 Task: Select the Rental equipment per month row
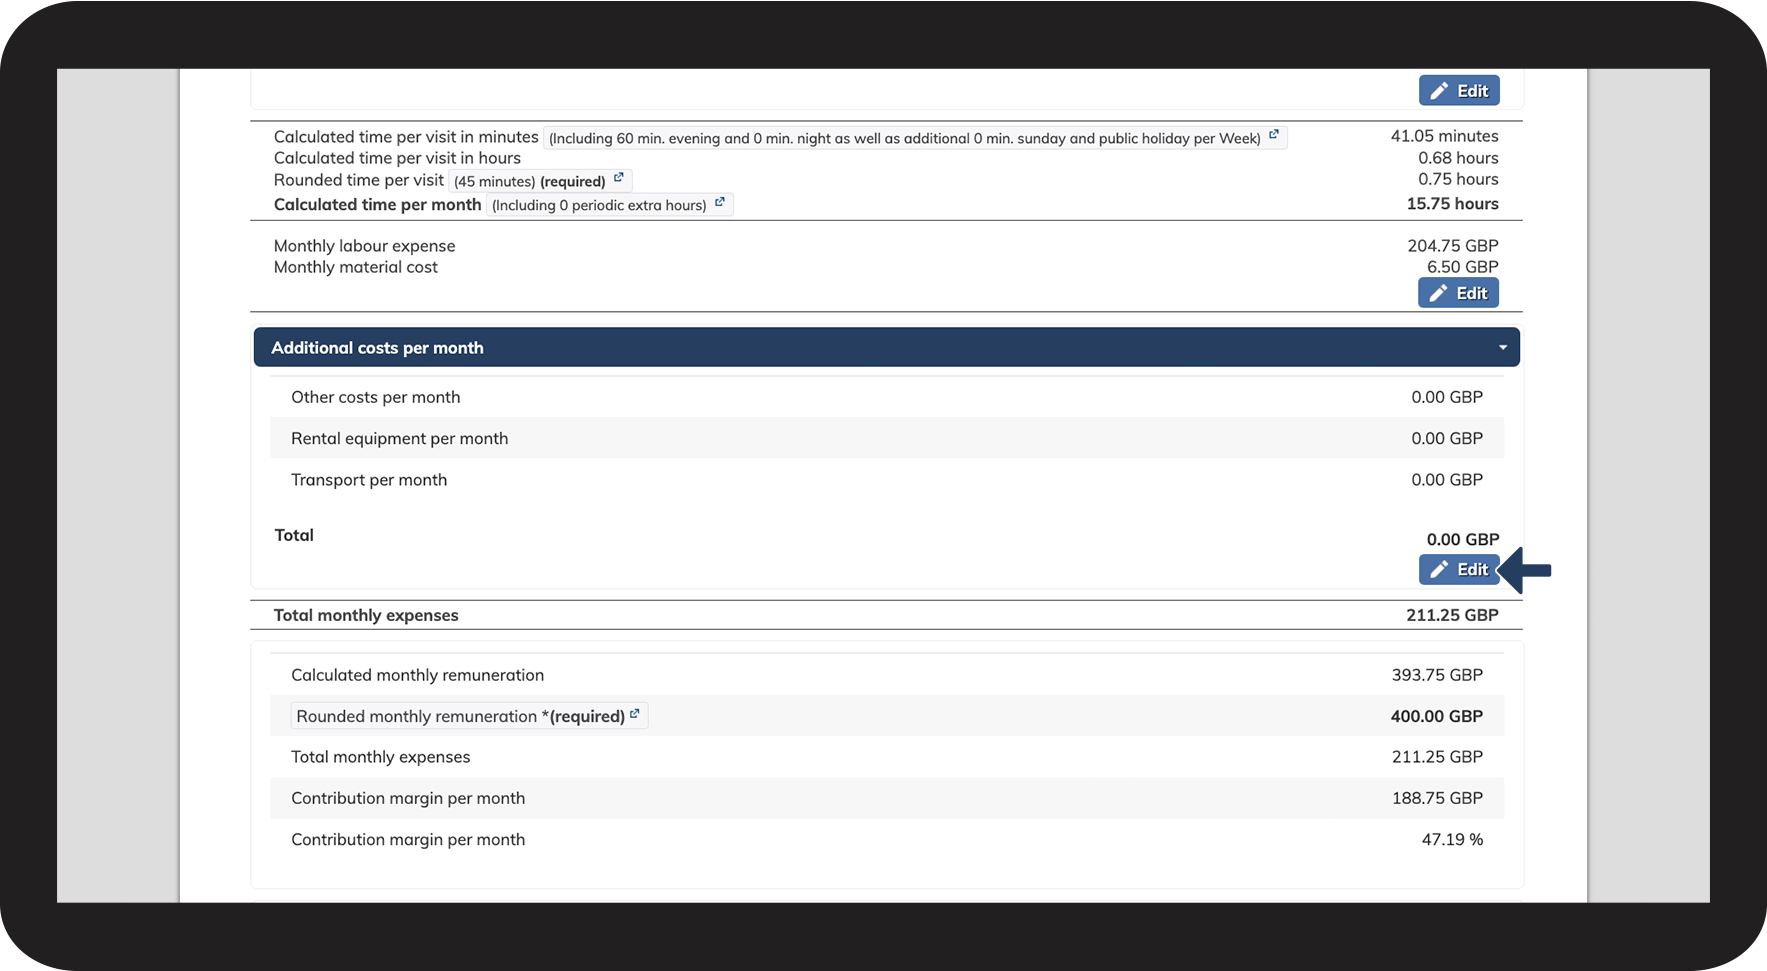886,438
